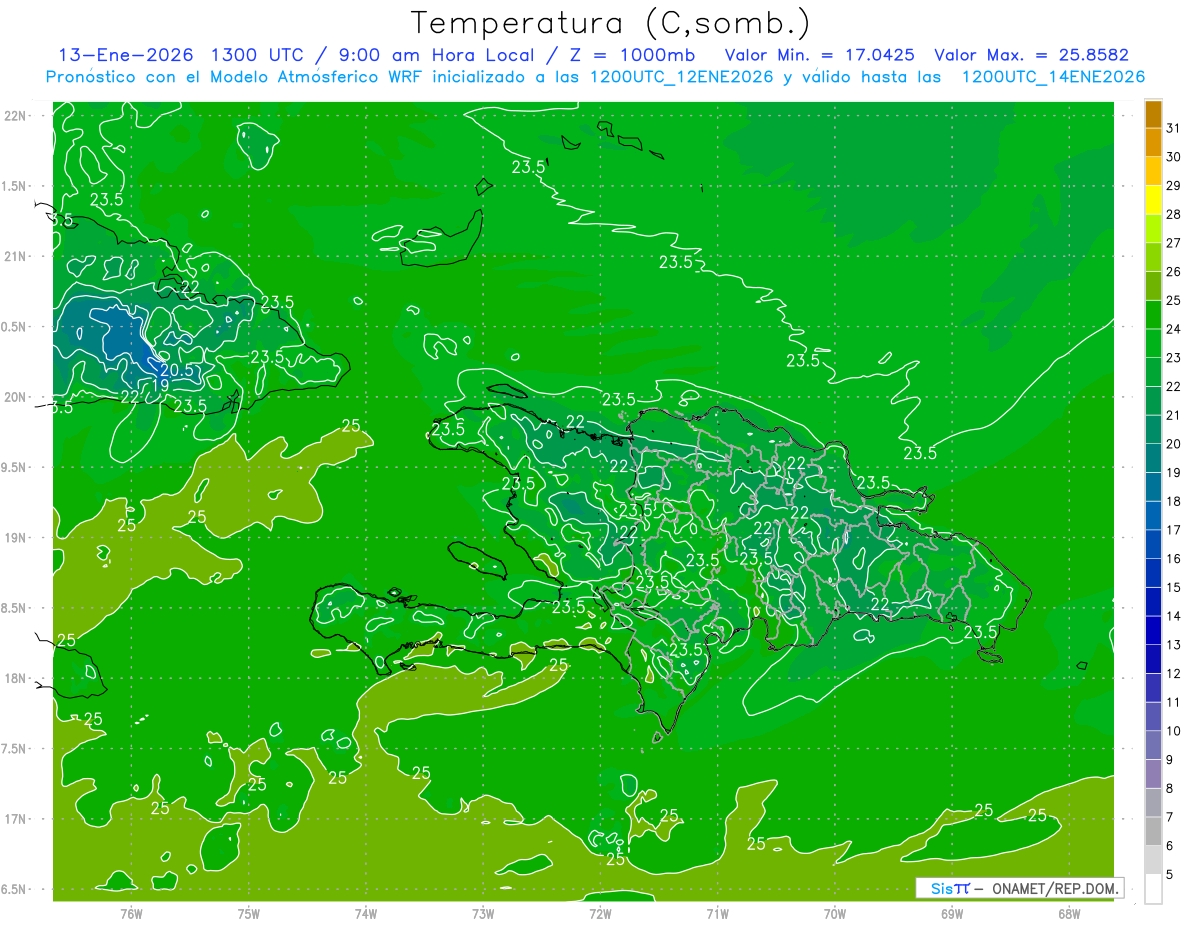Pick the legend color band between 6 and 7
Image resolution: width=1200 pixels, height=927 pixels.
[1153, 831]
